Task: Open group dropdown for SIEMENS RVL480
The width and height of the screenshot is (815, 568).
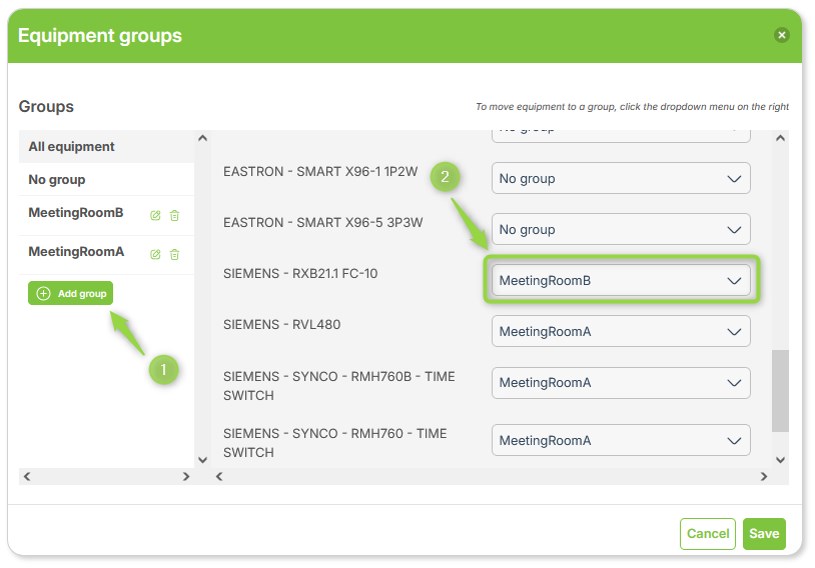Action: [621, 331]
